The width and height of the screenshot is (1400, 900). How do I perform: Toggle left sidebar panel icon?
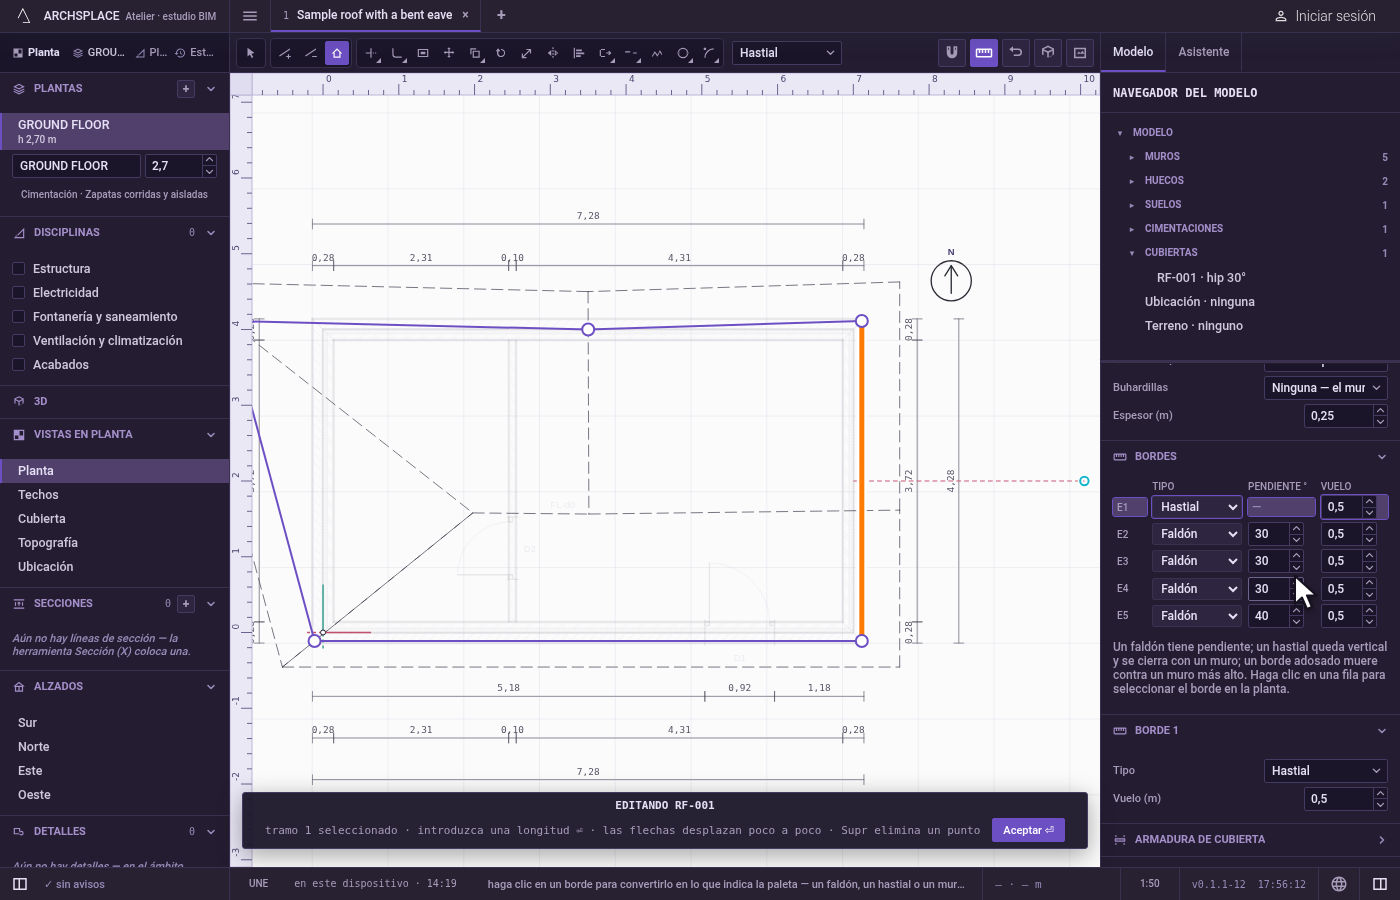pos(20,884)
